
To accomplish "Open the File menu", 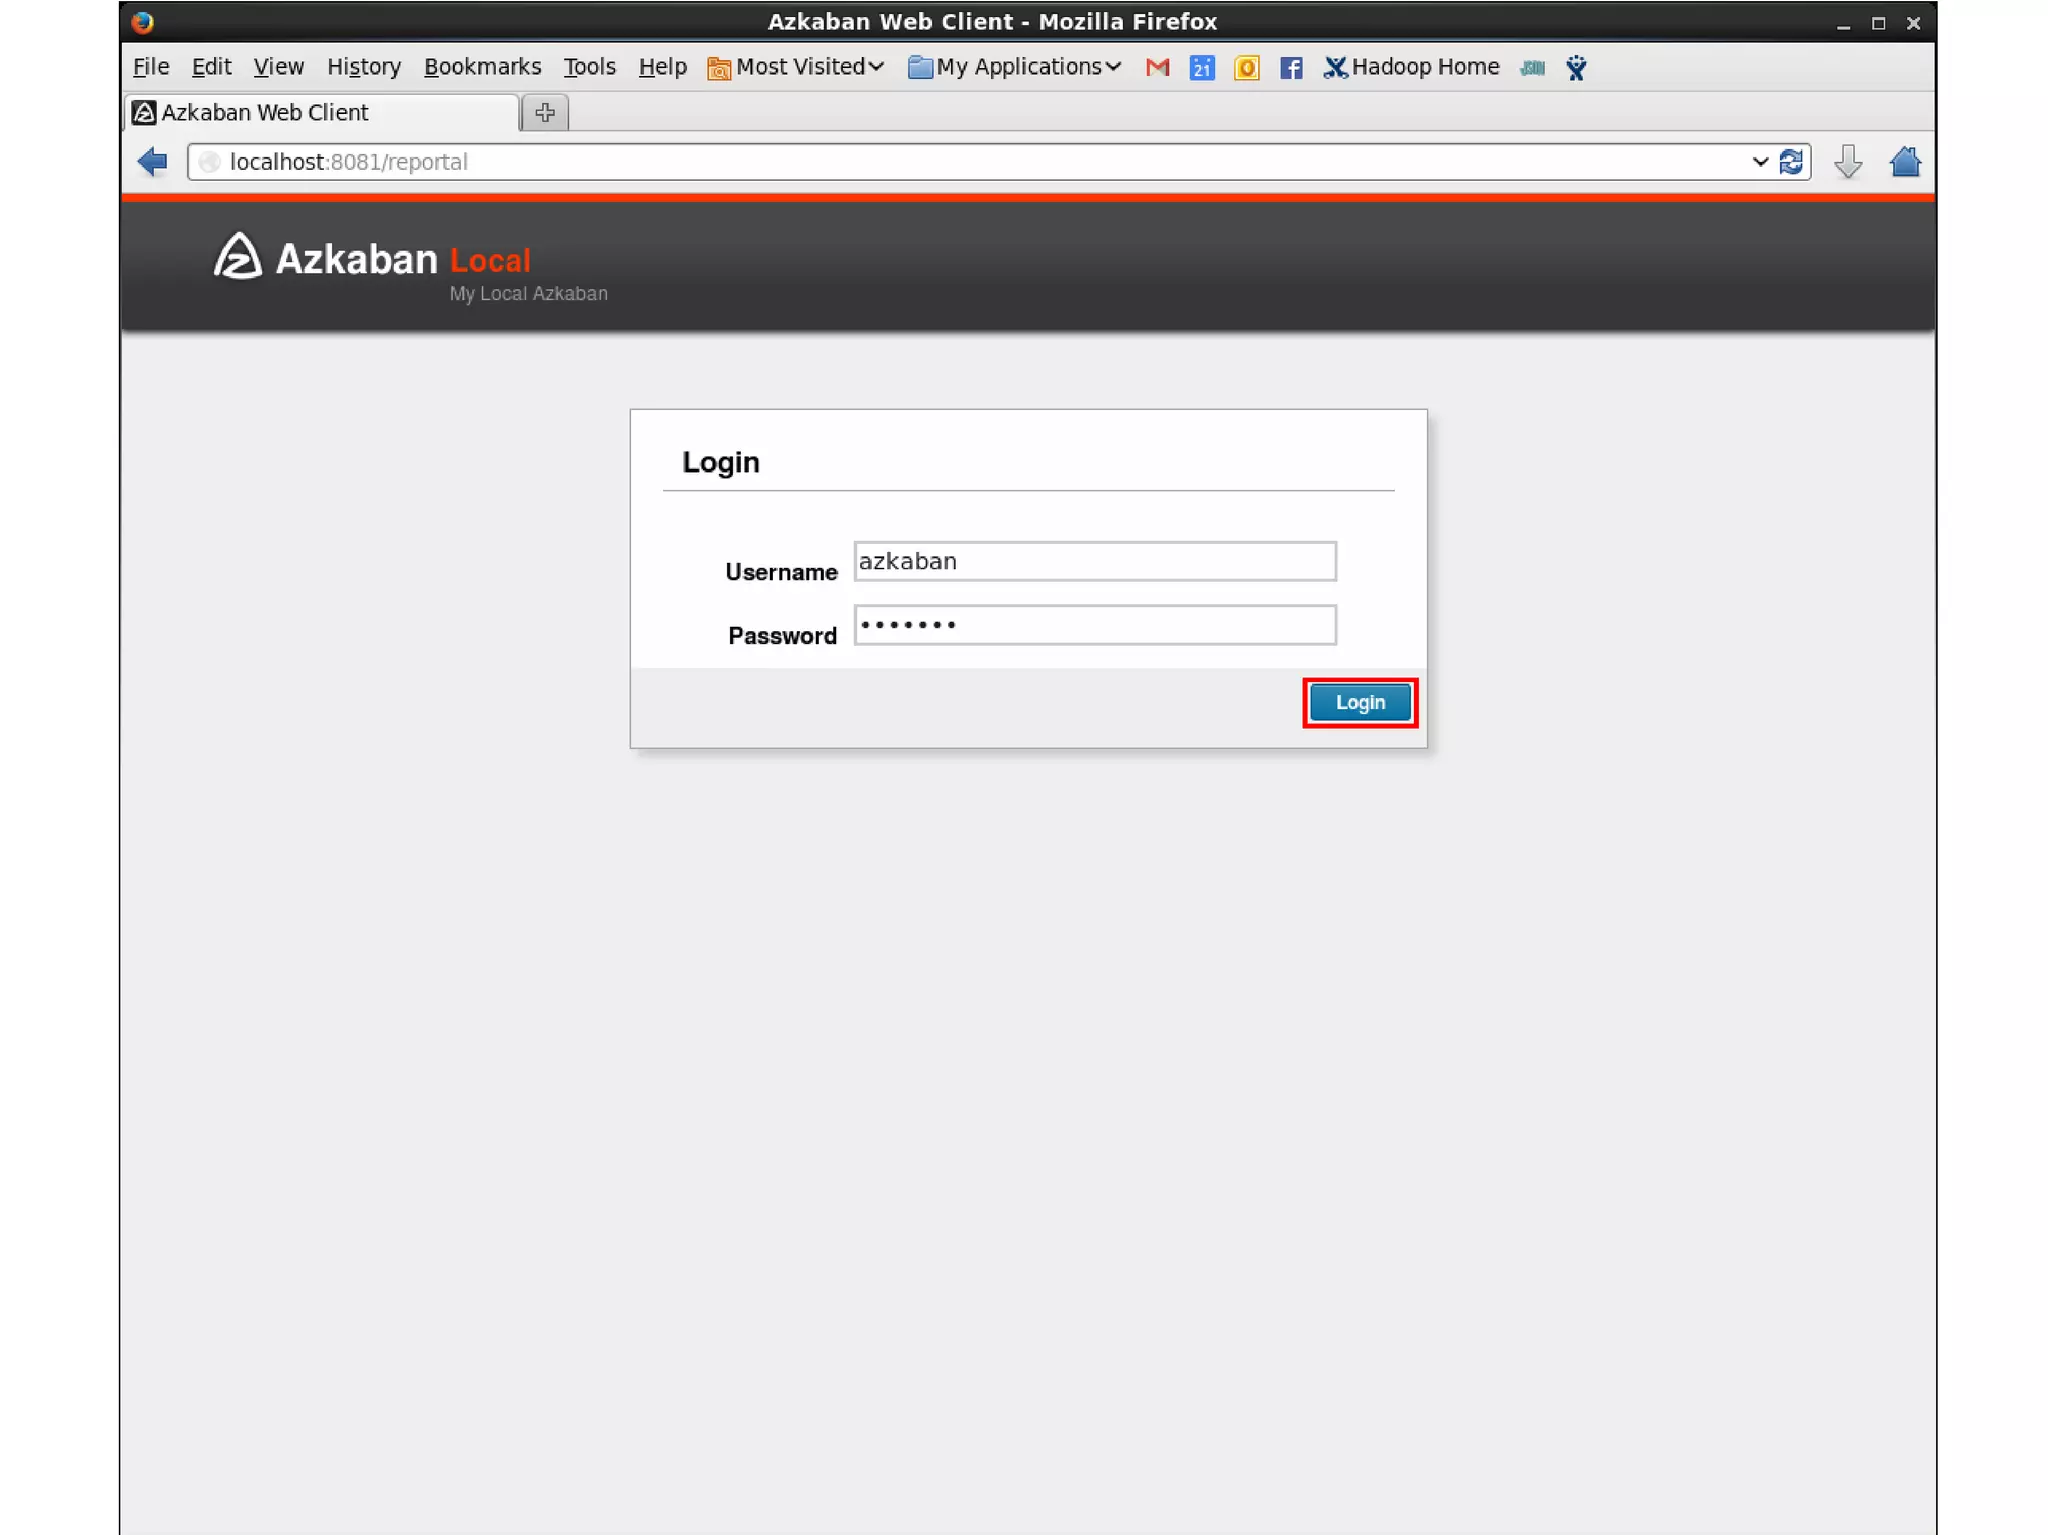I will tap(151, 67).
